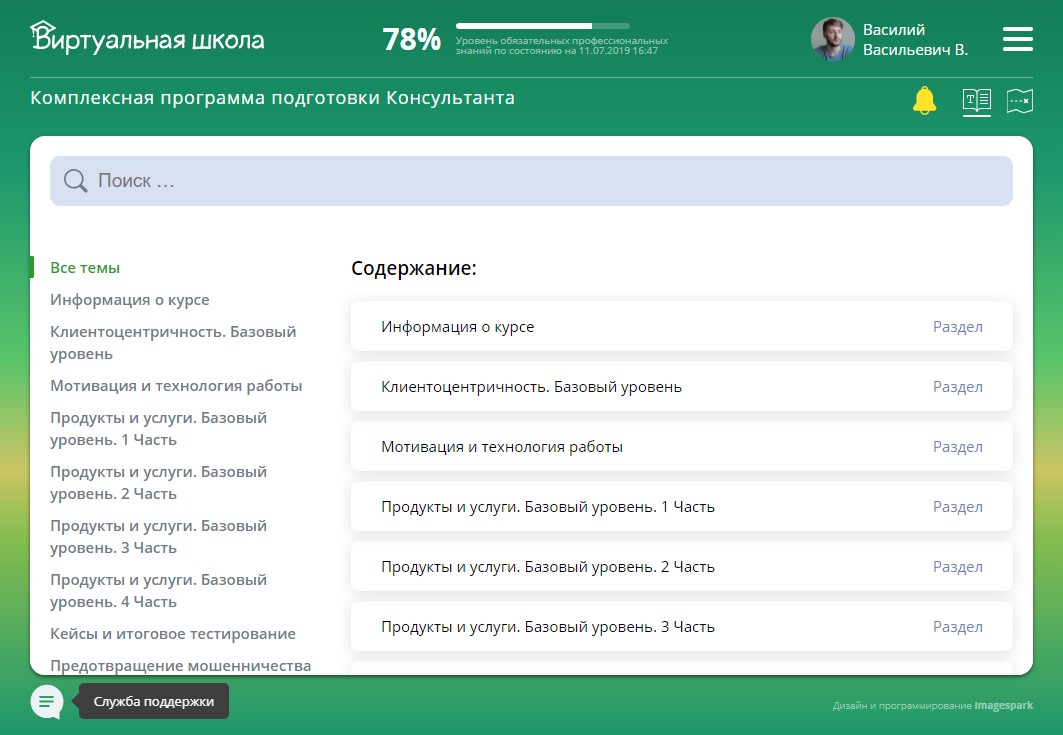Open the support chat bubble icon

[x=47, y=702]
